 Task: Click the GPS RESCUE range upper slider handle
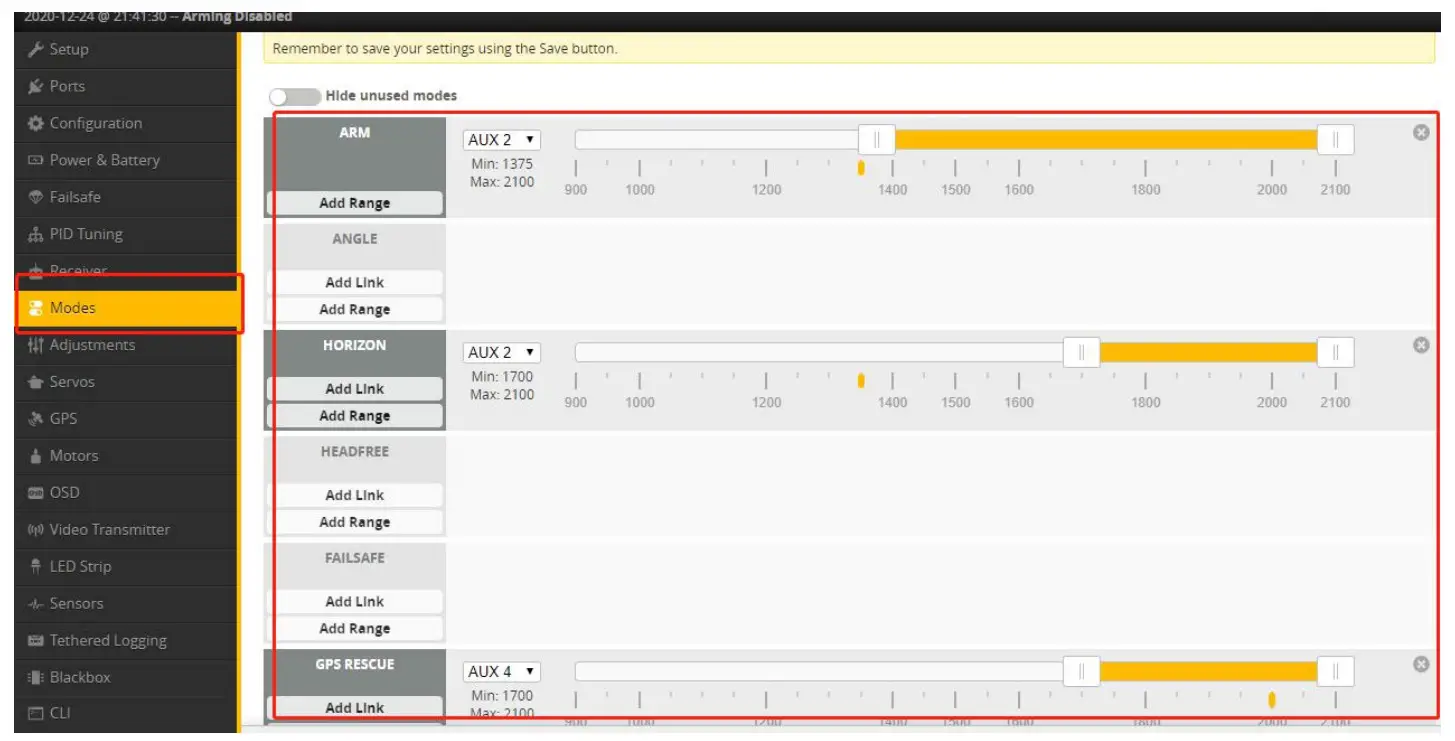(1335, 671)
